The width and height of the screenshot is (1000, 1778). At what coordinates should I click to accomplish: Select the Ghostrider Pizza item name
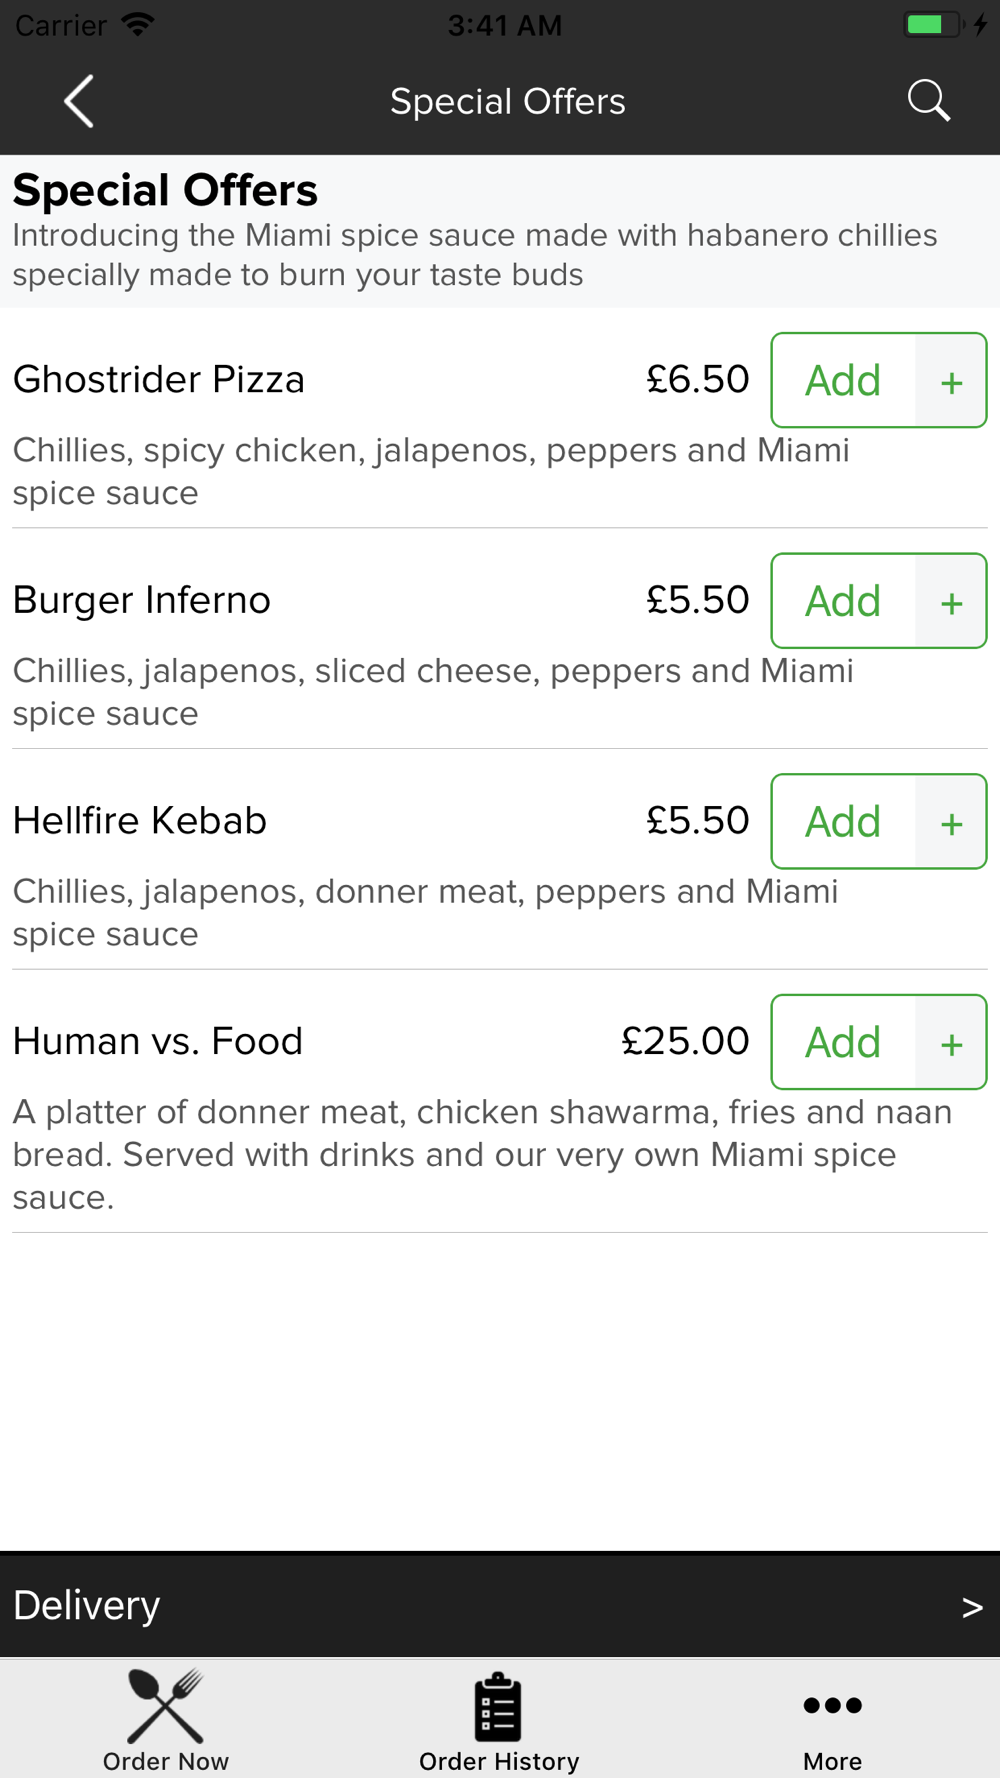click(159, 380)
